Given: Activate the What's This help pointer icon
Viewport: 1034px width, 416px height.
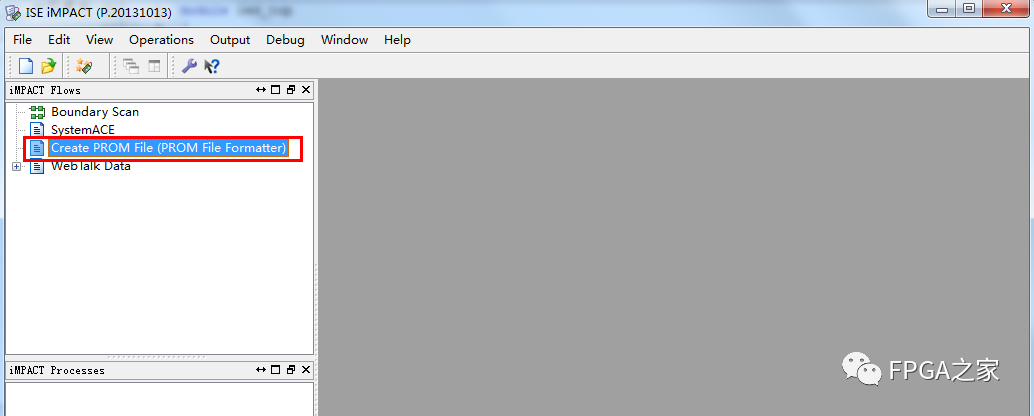Looking at the screenshot, I should pyautogui.click(x=212, y=66).
